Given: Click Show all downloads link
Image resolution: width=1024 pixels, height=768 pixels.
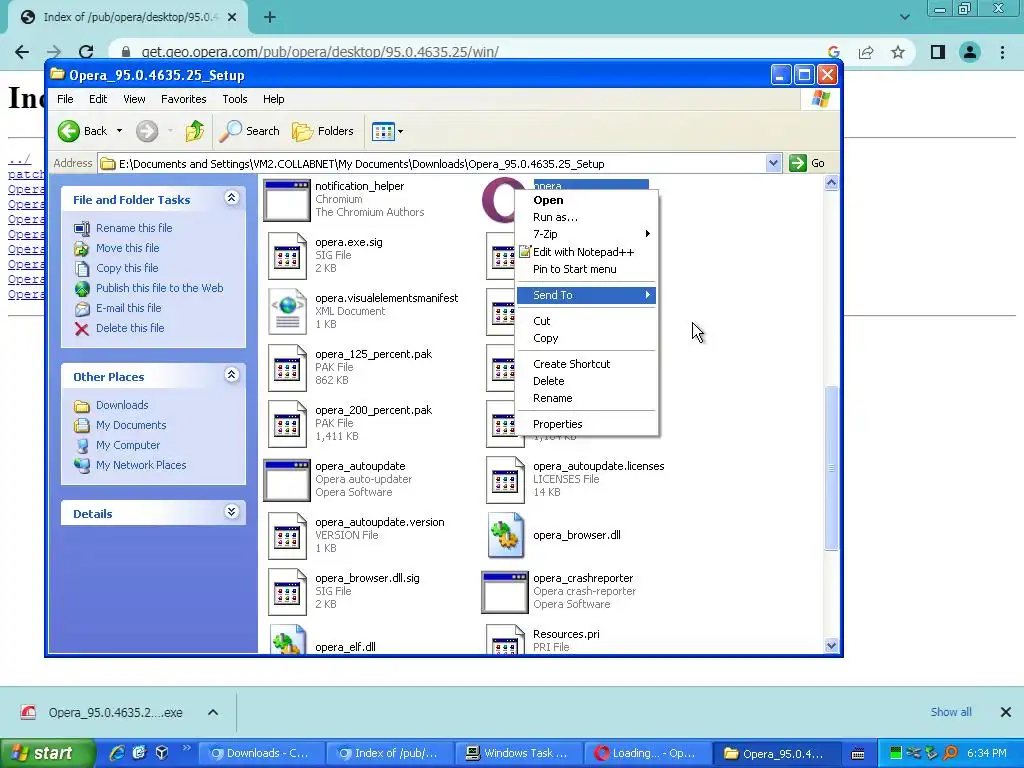Looking at the screenshot, I should point(951,712).
